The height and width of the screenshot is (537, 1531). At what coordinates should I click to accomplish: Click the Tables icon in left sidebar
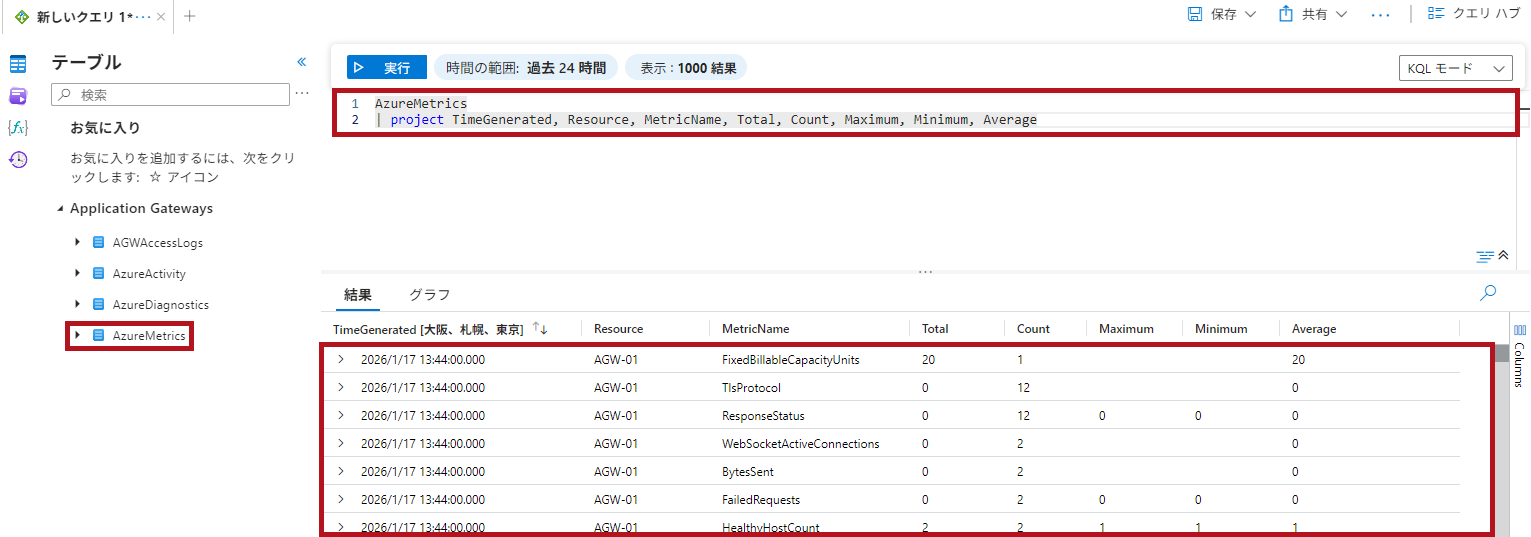[x=18, y=64]
